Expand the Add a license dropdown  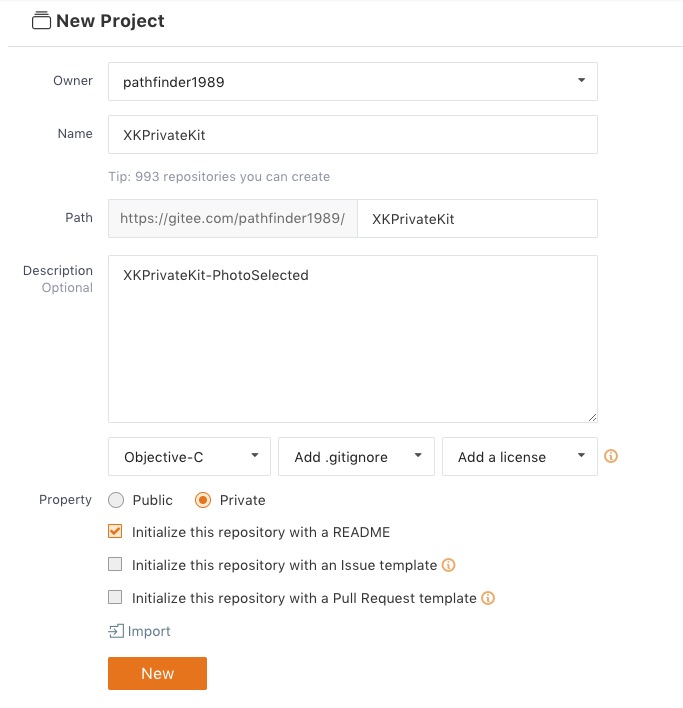tap(520, 456)
